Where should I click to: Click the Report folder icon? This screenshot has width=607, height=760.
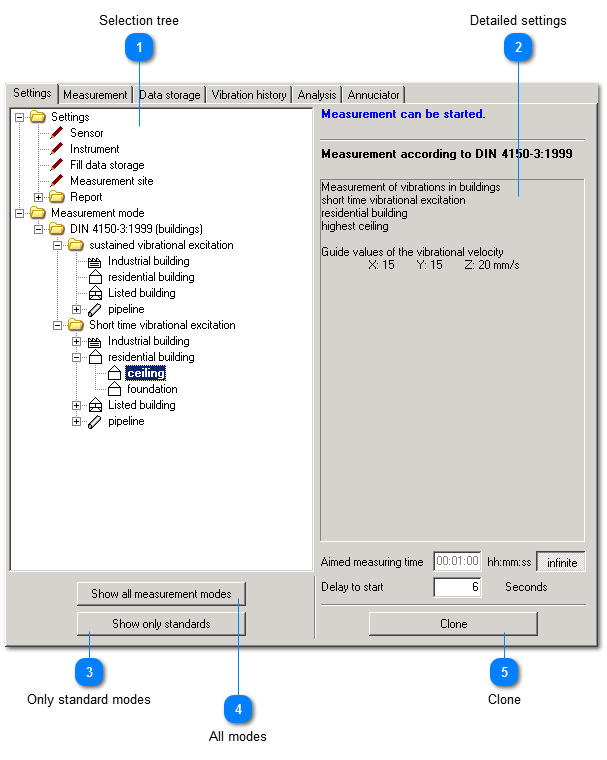pos(57,197)
